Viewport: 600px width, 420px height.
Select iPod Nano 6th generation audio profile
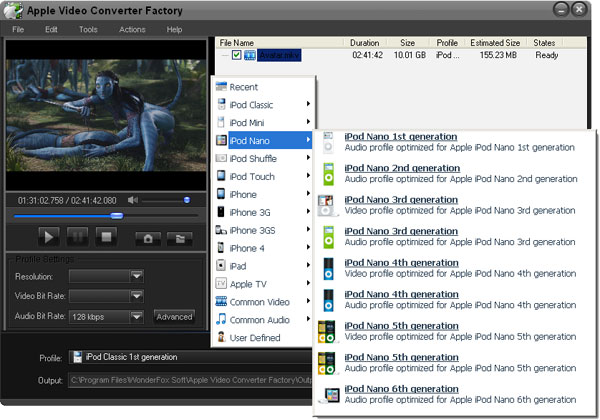pos(401,389)
